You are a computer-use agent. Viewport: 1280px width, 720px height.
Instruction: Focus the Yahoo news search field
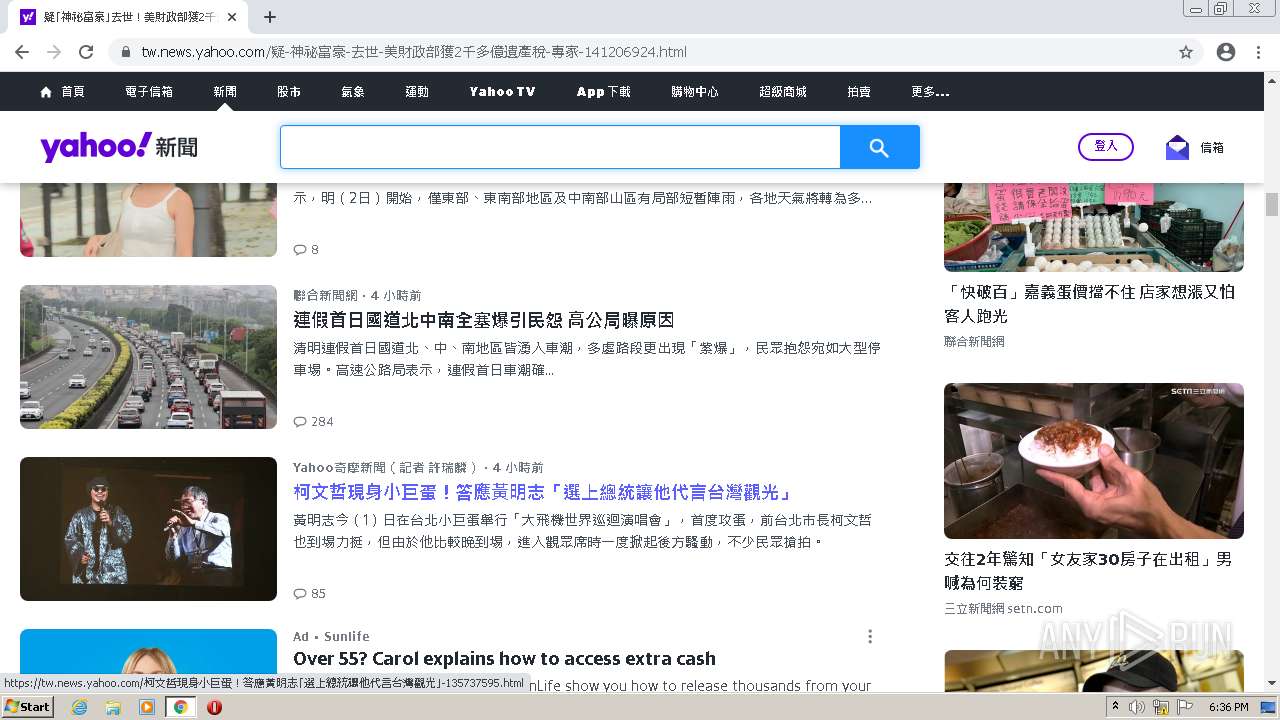pos(560,148)
